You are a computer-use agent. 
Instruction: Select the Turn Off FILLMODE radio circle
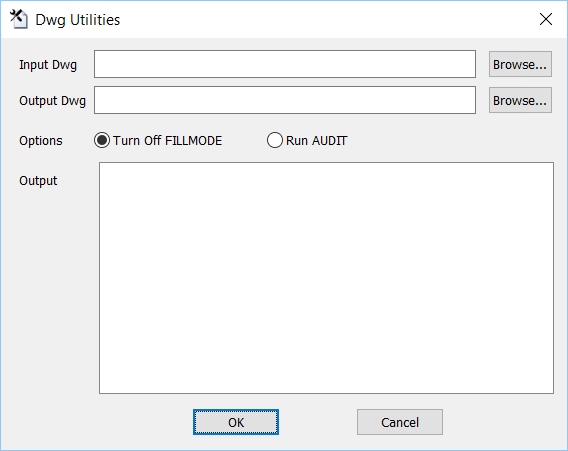[x=102, y=141]
